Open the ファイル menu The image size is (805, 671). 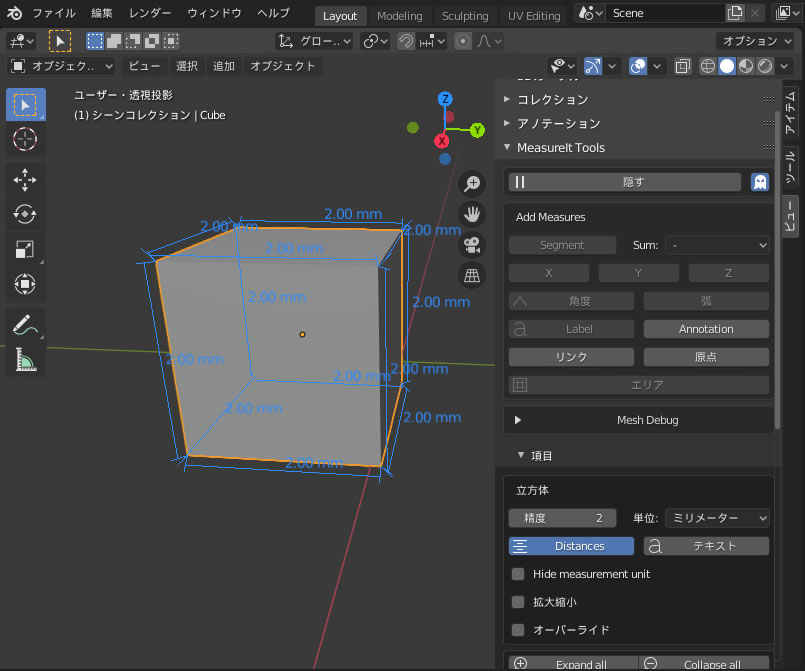[x=54, y=14]
